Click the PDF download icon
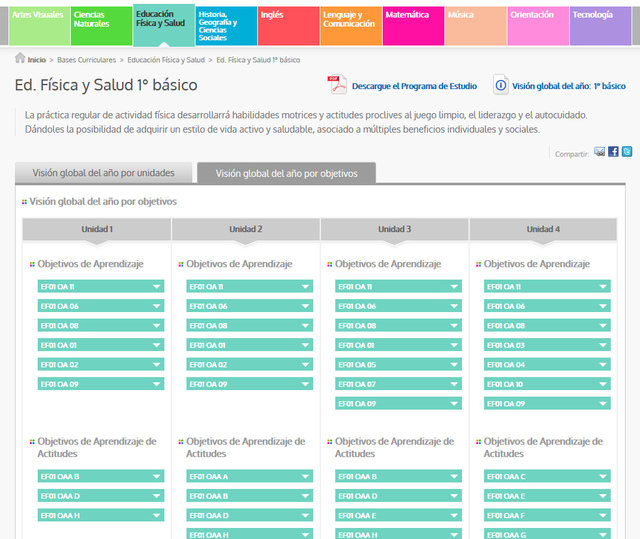Image resolution: width=640 pixels, height=539 pixels. pyautogui.click(x=337, y=85)
